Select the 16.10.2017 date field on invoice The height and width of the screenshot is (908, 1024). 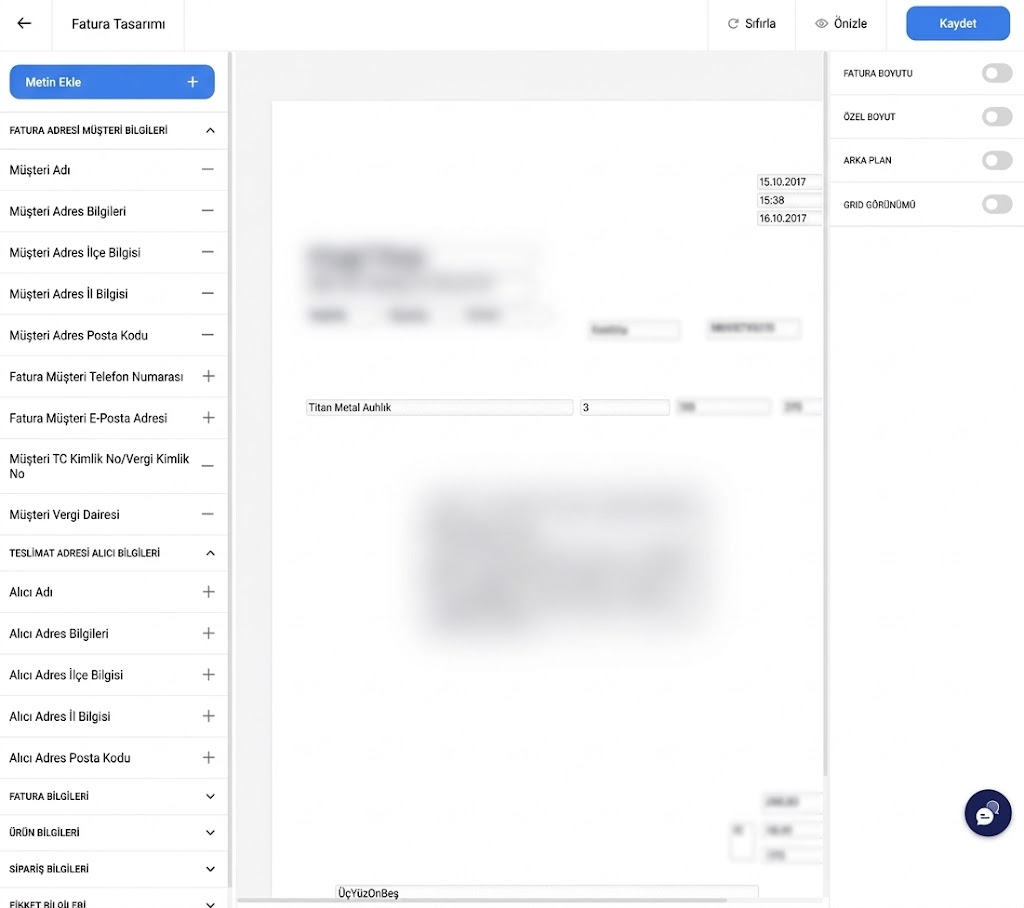[x=789, y=218]
